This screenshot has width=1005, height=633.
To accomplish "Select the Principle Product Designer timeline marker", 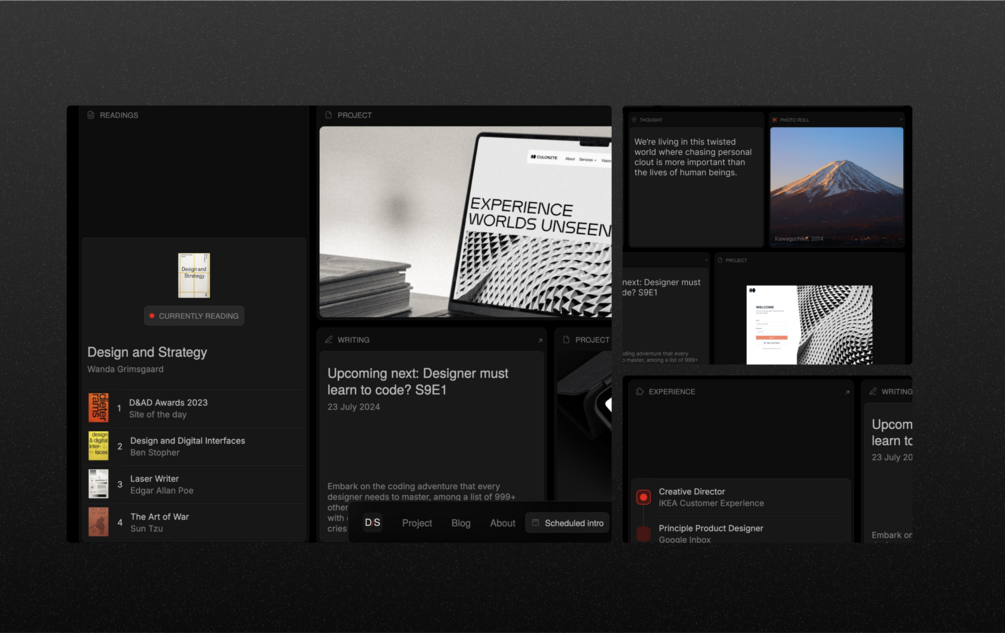I will (x=644, y=533).
